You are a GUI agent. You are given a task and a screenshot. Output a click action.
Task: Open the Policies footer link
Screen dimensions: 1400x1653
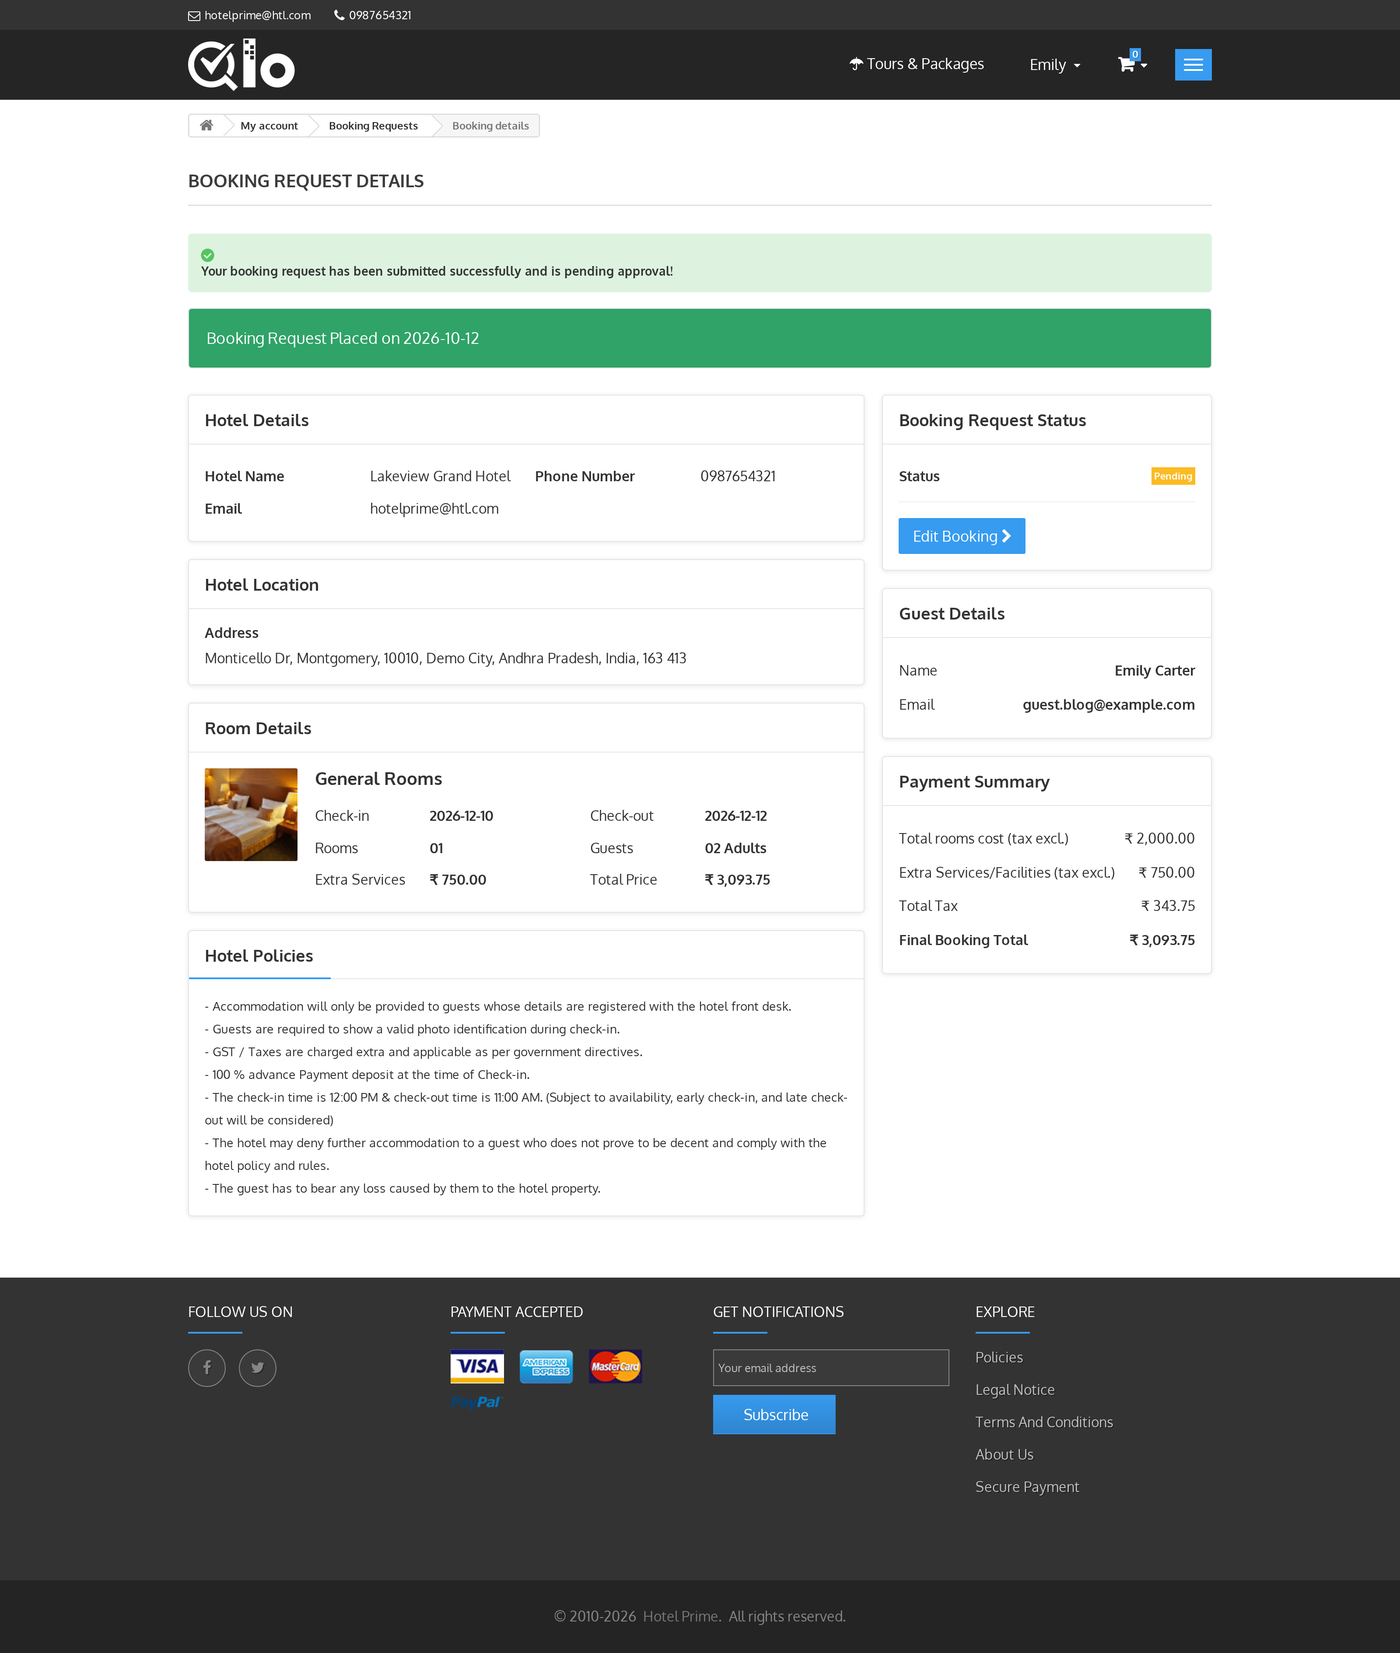(x=999, y=1358)
